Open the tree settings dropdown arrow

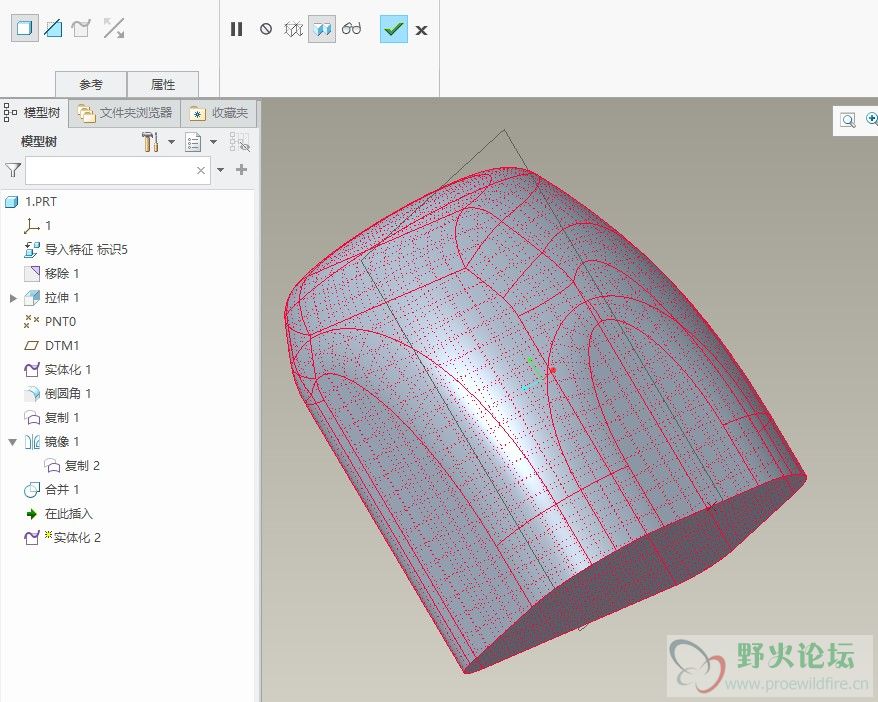(171, 142)
